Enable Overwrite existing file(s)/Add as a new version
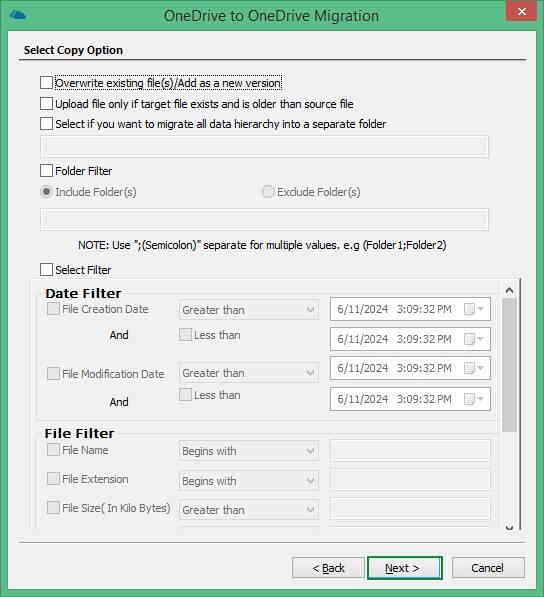Screen dimensions: 544x597 tap(46, 83)
